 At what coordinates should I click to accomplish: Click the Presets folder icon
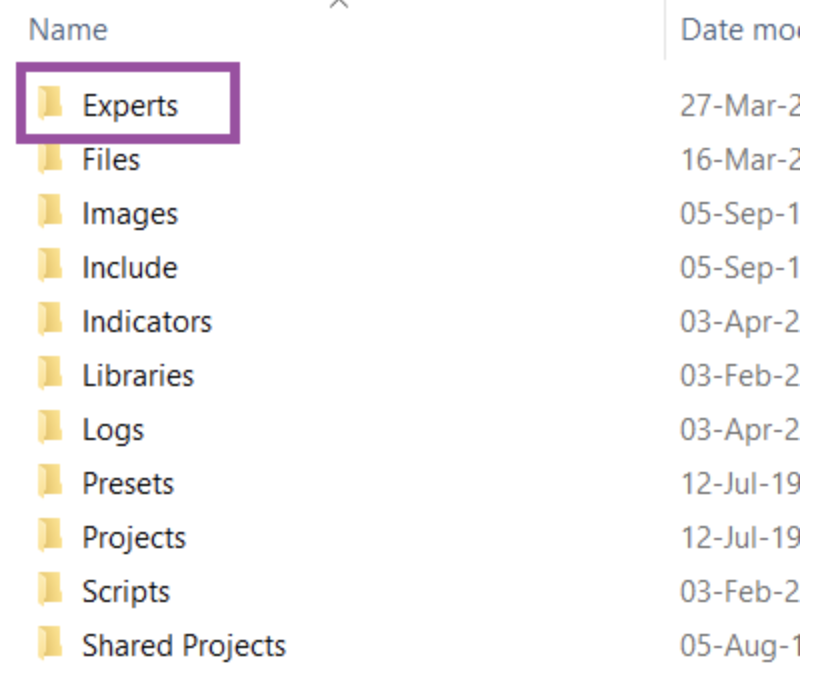pos(51,481)
